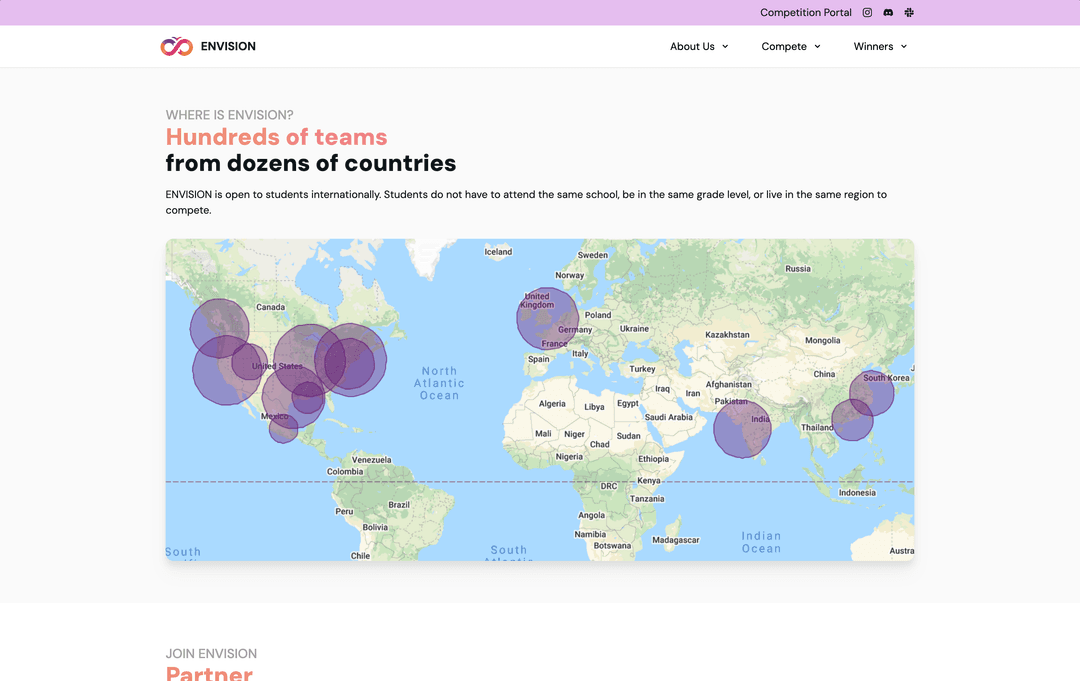Open the Slack icon link

click(909, 12)
